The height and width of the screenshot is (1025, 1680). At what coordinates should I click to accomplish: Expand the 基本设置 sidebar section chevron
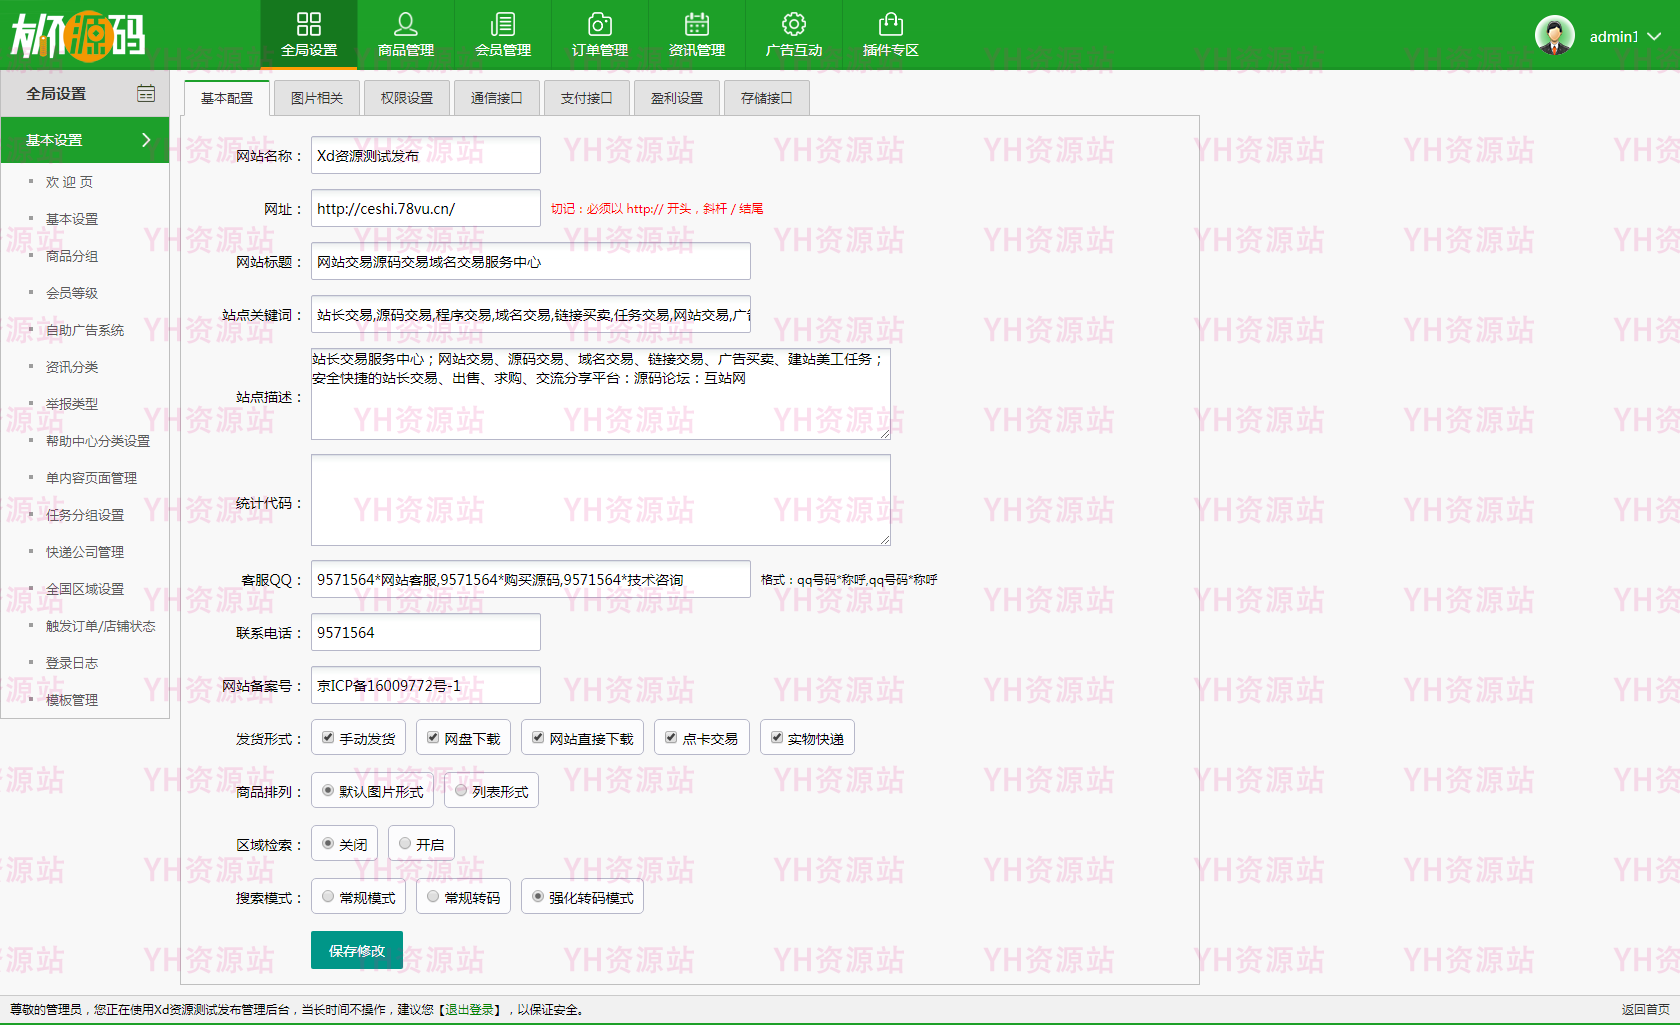[146, 140]
